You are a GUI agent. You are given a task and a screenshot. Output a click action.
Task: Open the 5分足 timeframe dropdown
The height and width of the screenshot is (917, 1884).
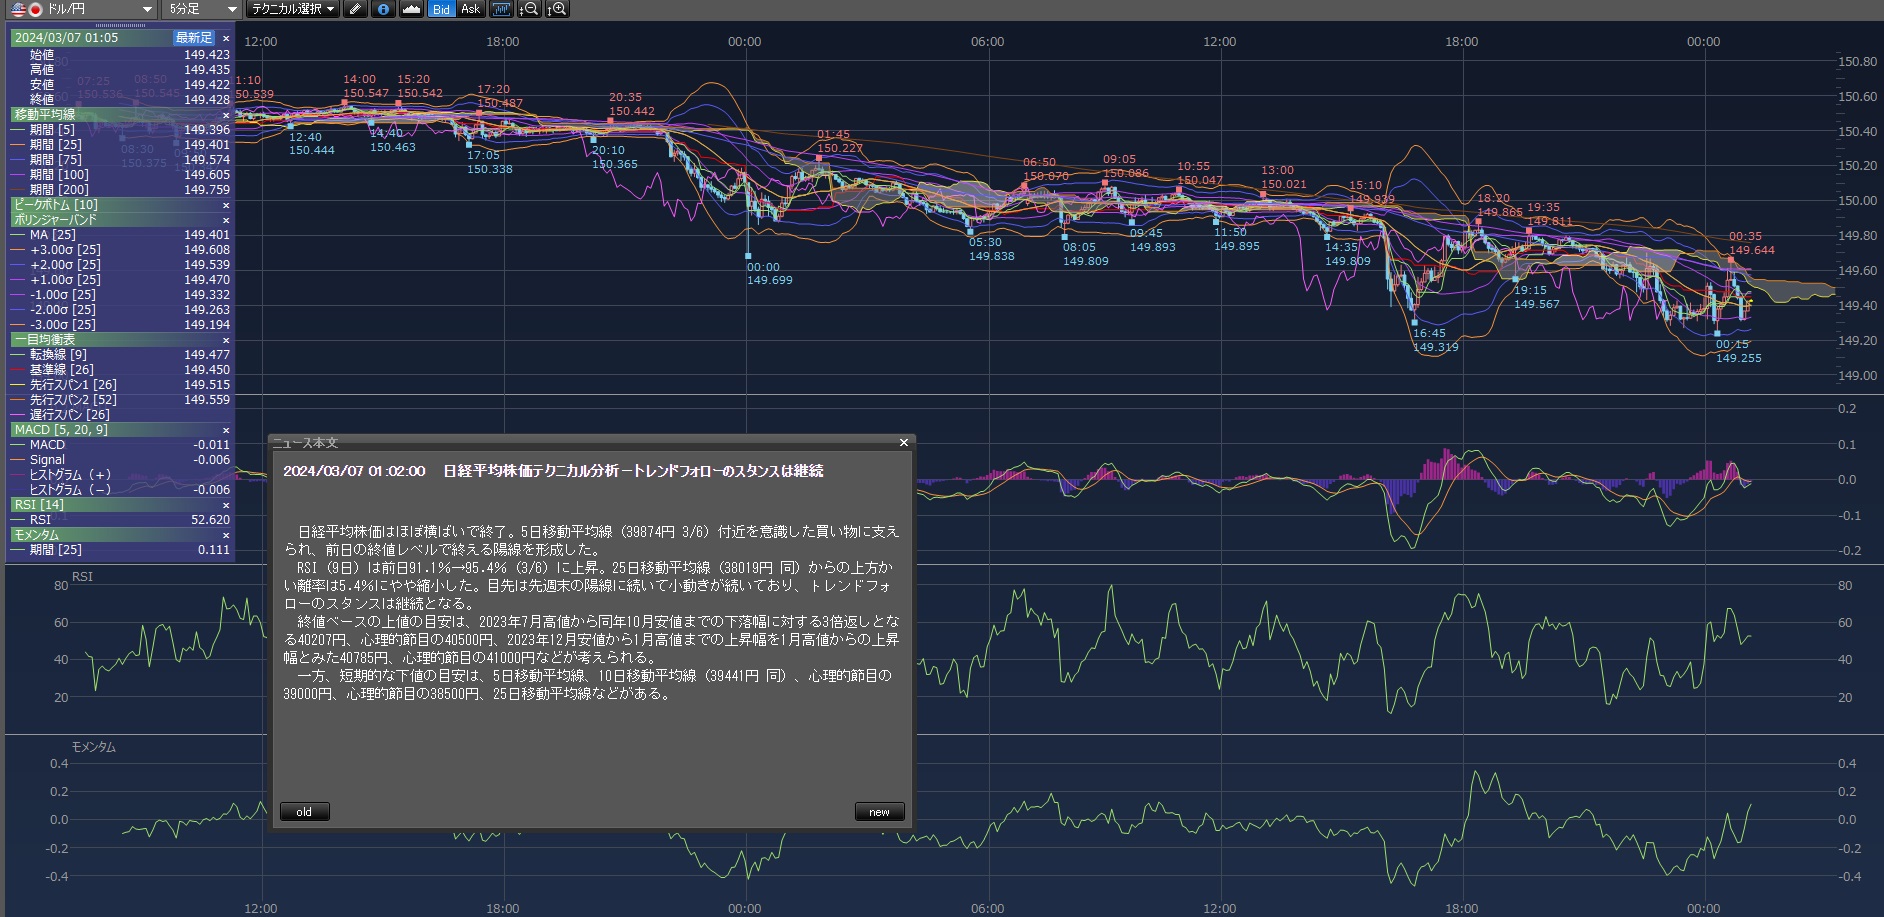[202, 9]
